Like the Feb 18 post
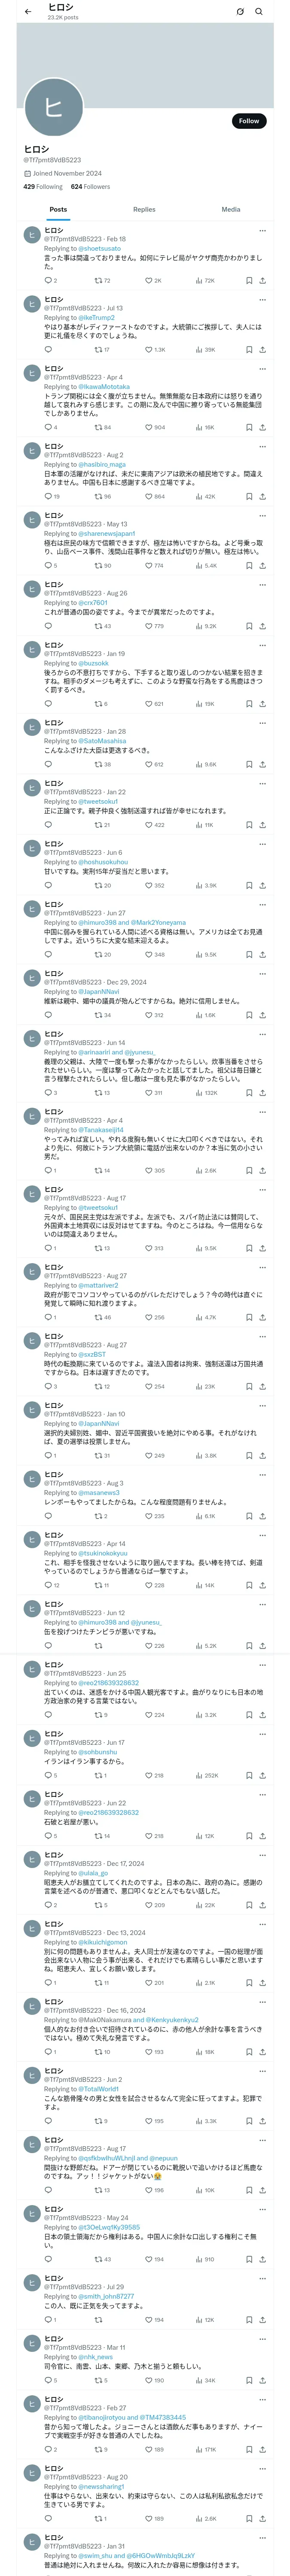Screen dimensions: 290x2576 coord(151,281)
